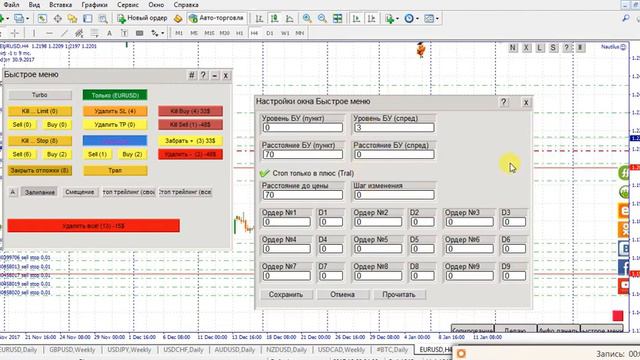640x360 pixels.
Task: Open the Strategy Tester toolbar icon
Action: [x=103, y=18]
